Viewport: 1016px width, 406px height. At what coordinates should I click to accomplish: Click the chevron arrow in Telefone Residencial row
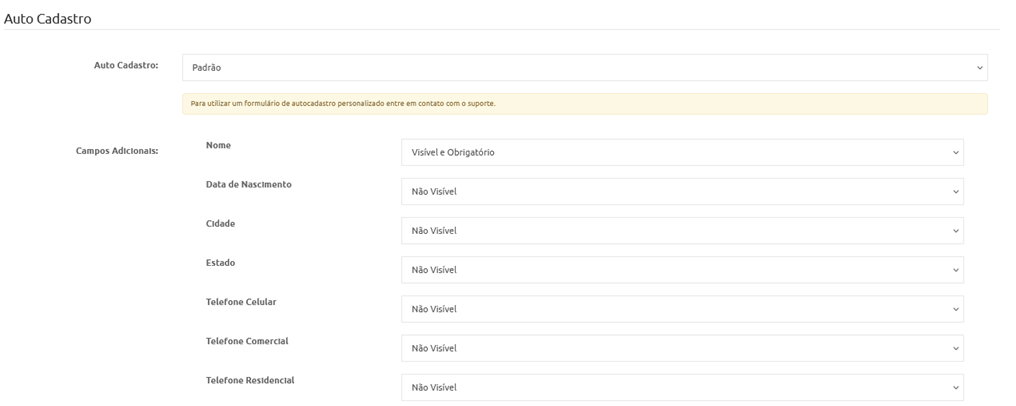click(x=955, y=387)
